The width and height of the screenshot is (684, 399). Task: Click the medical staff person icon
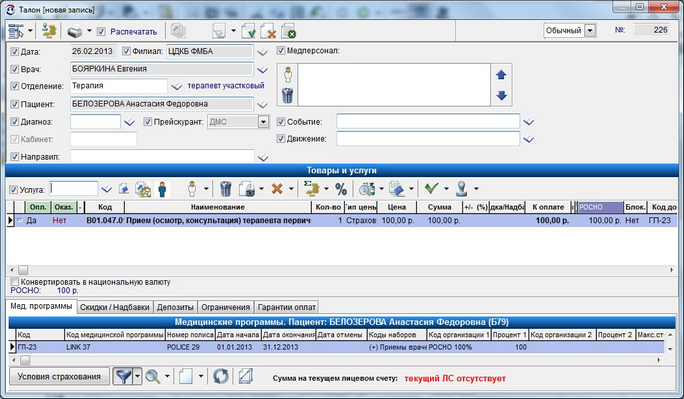287,75
